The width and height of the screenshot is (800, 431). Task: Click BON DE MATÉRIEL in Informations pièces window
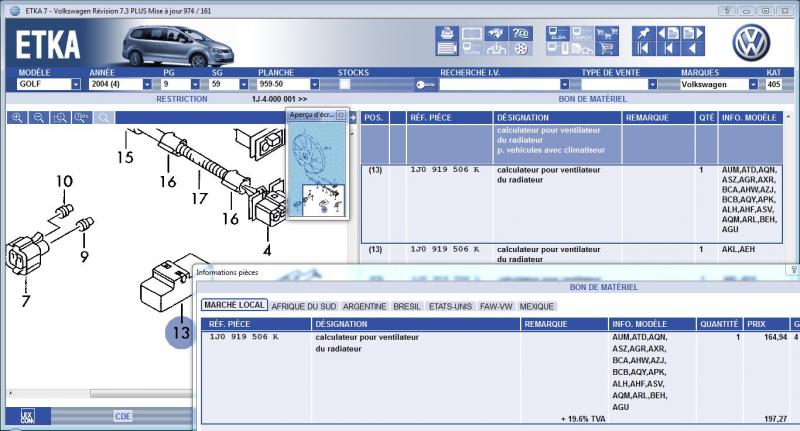pos(604,287)
